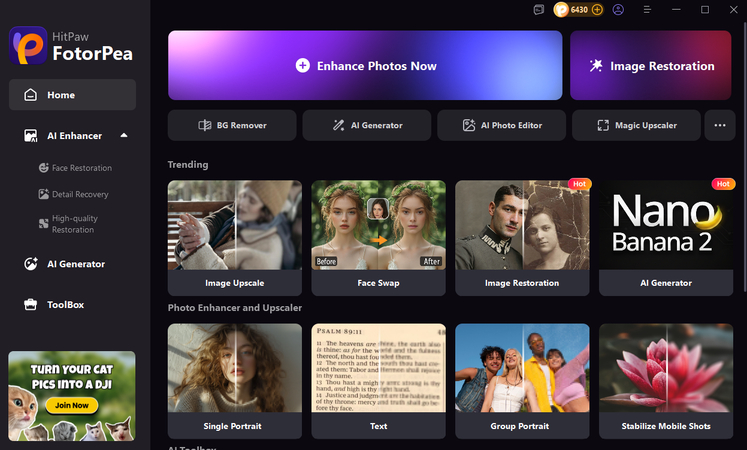Open the Magic Upscaler tool

636,125
